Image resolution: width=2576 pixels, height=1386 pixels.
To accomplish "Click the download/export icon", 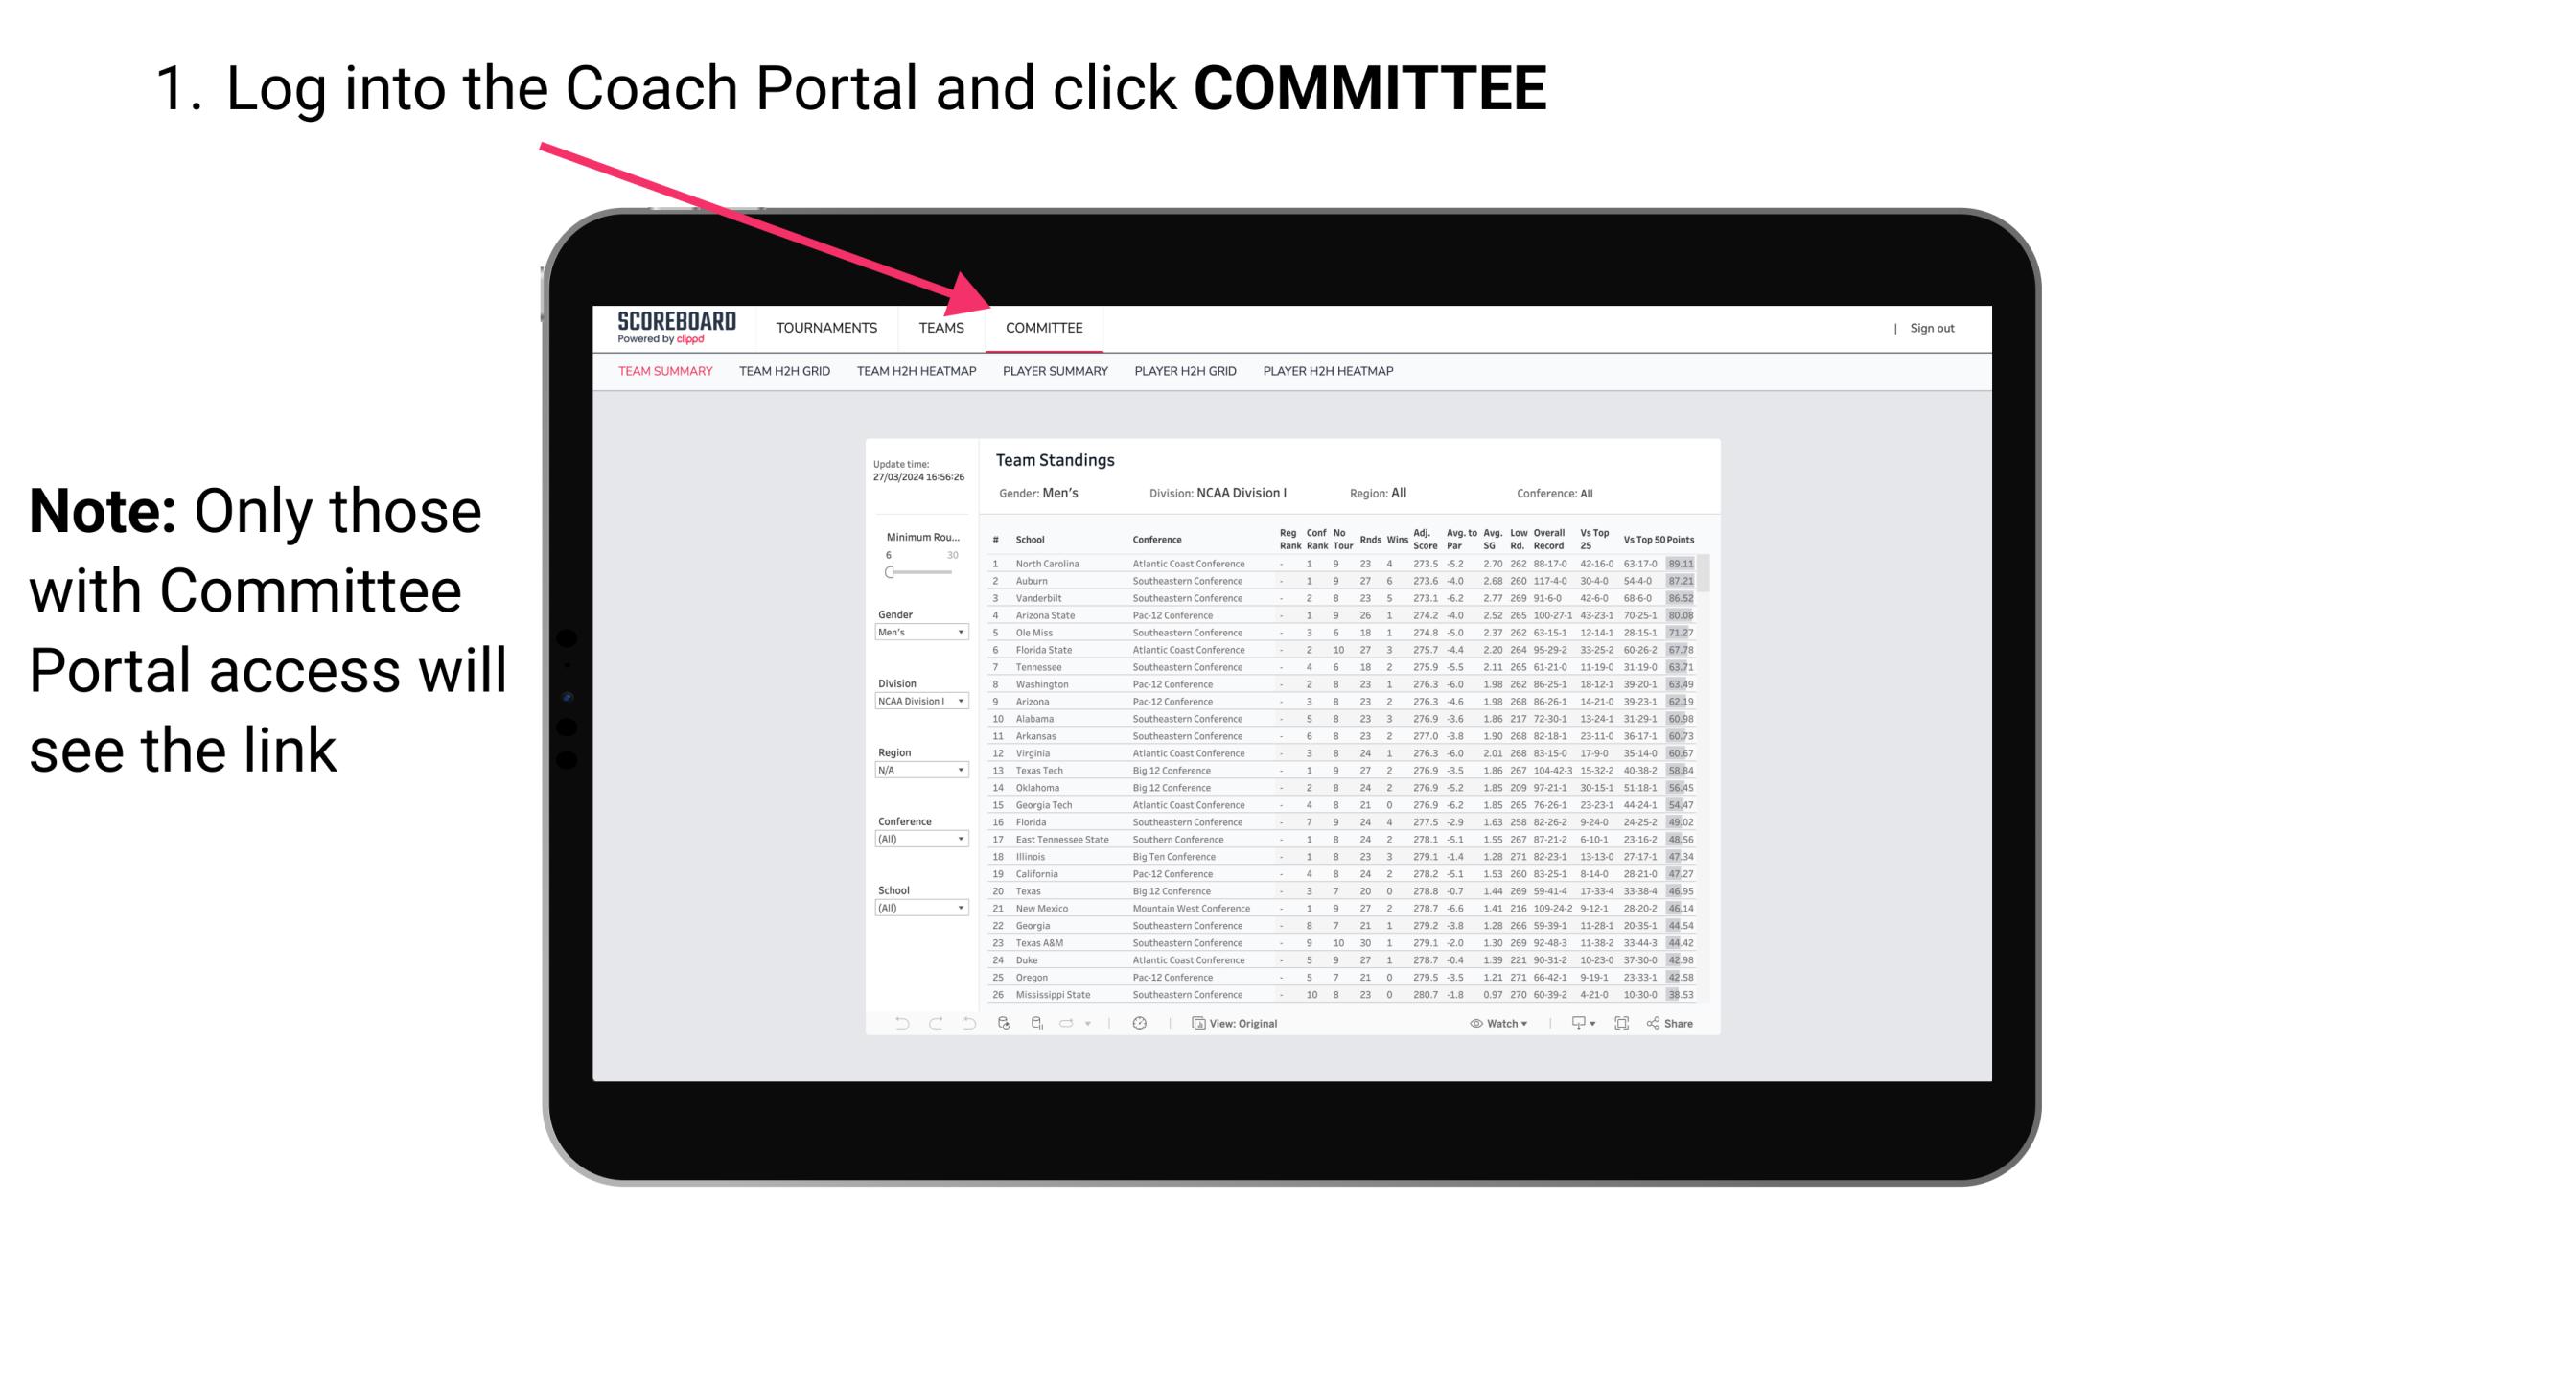I will (1574, 1024).
